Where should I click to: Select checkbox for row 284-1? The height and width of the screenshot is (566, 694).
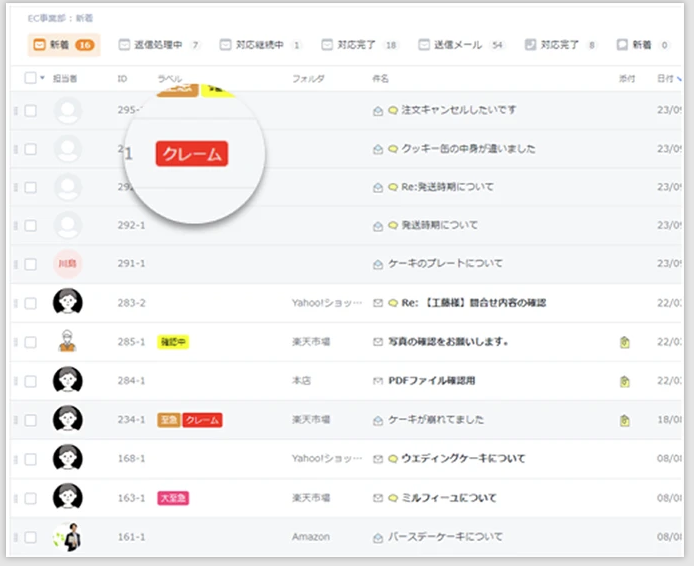coord(30,381)
